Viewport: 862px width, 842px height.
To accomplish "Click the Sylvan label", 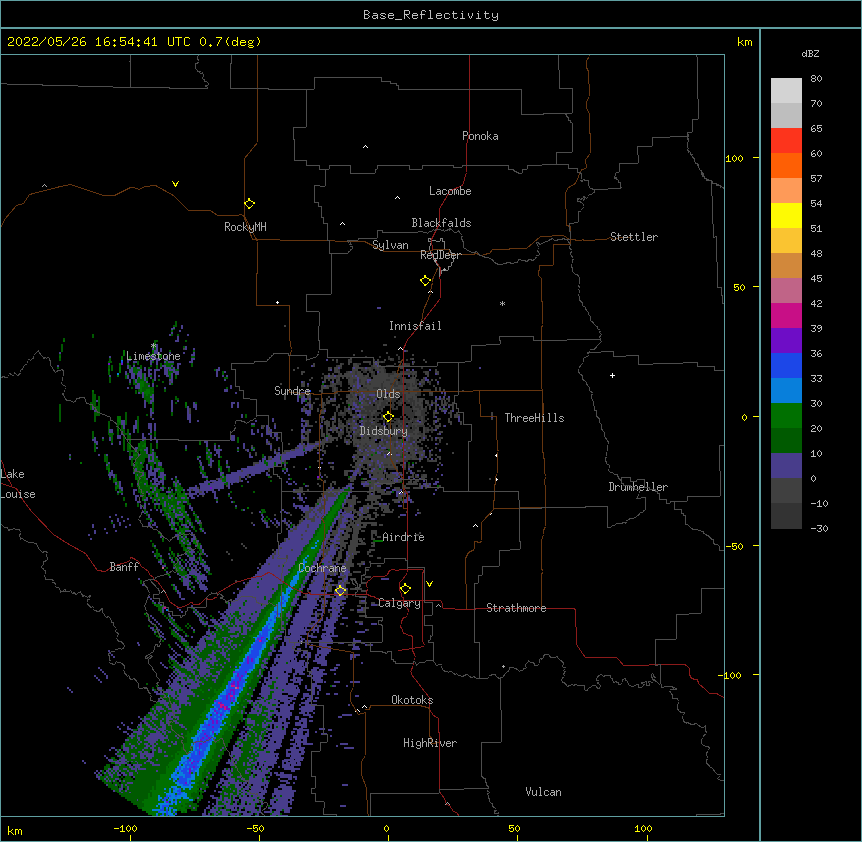I will (390, 245).
